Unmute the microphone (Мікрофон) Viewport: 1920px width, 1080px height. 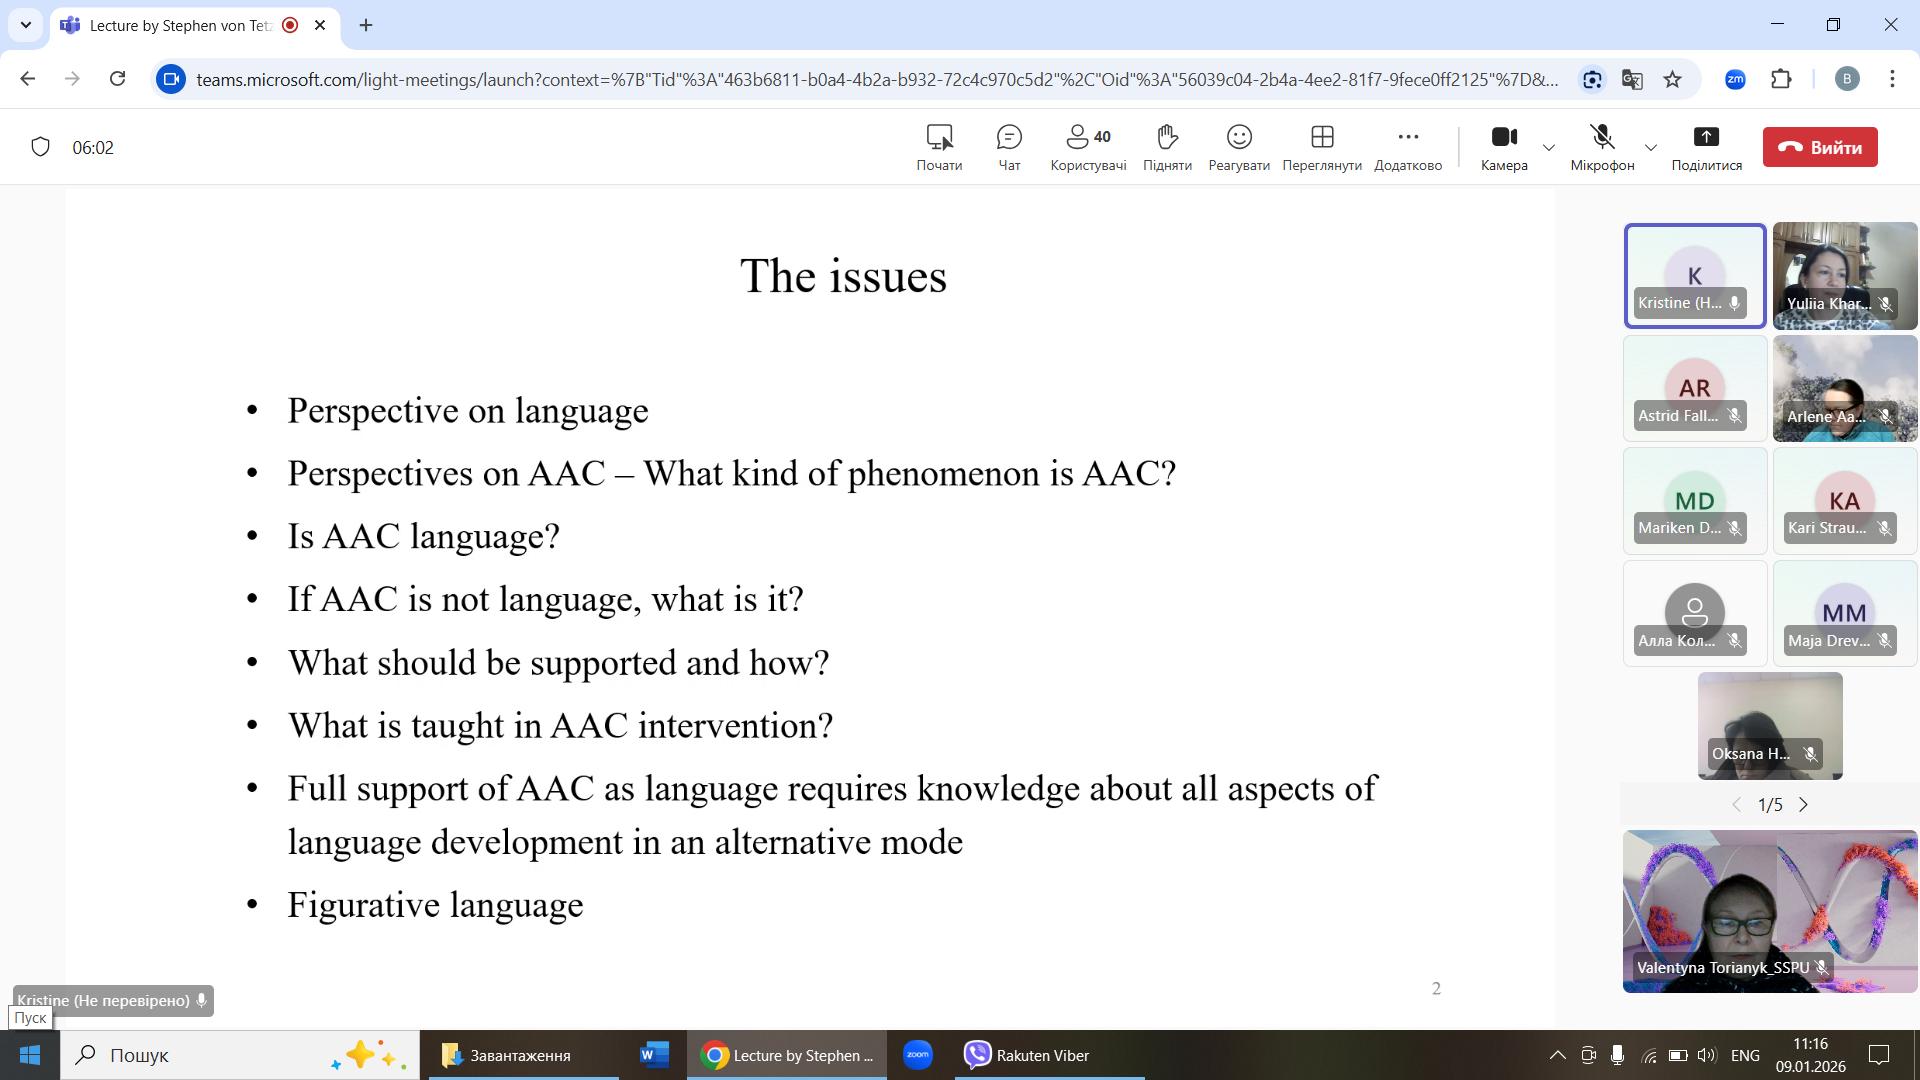(x=1601, y=147)
